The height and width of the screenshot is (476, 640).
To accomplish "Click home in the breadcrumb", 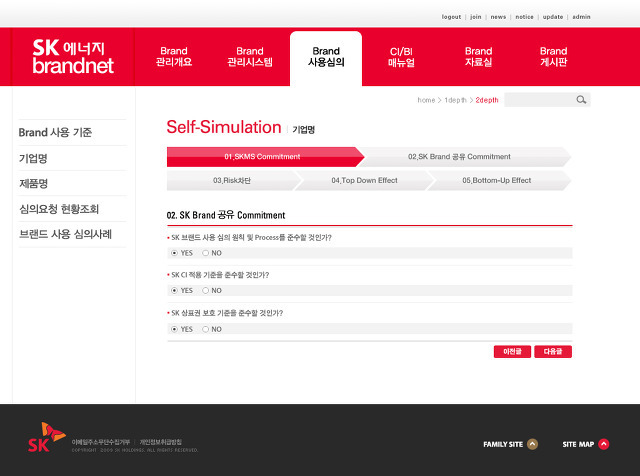I will coord(426,100).
